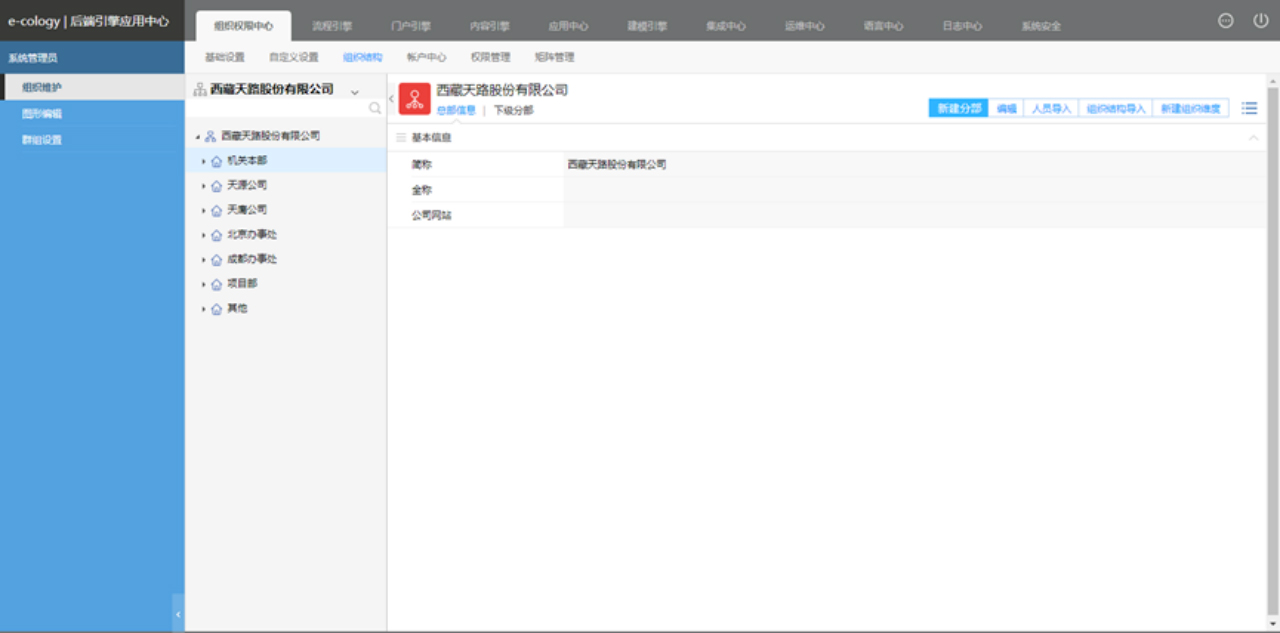This screenshot has width=1280, height=633.
Task: Click the house icon beside 机关本部
Action: tap(216, 160)
